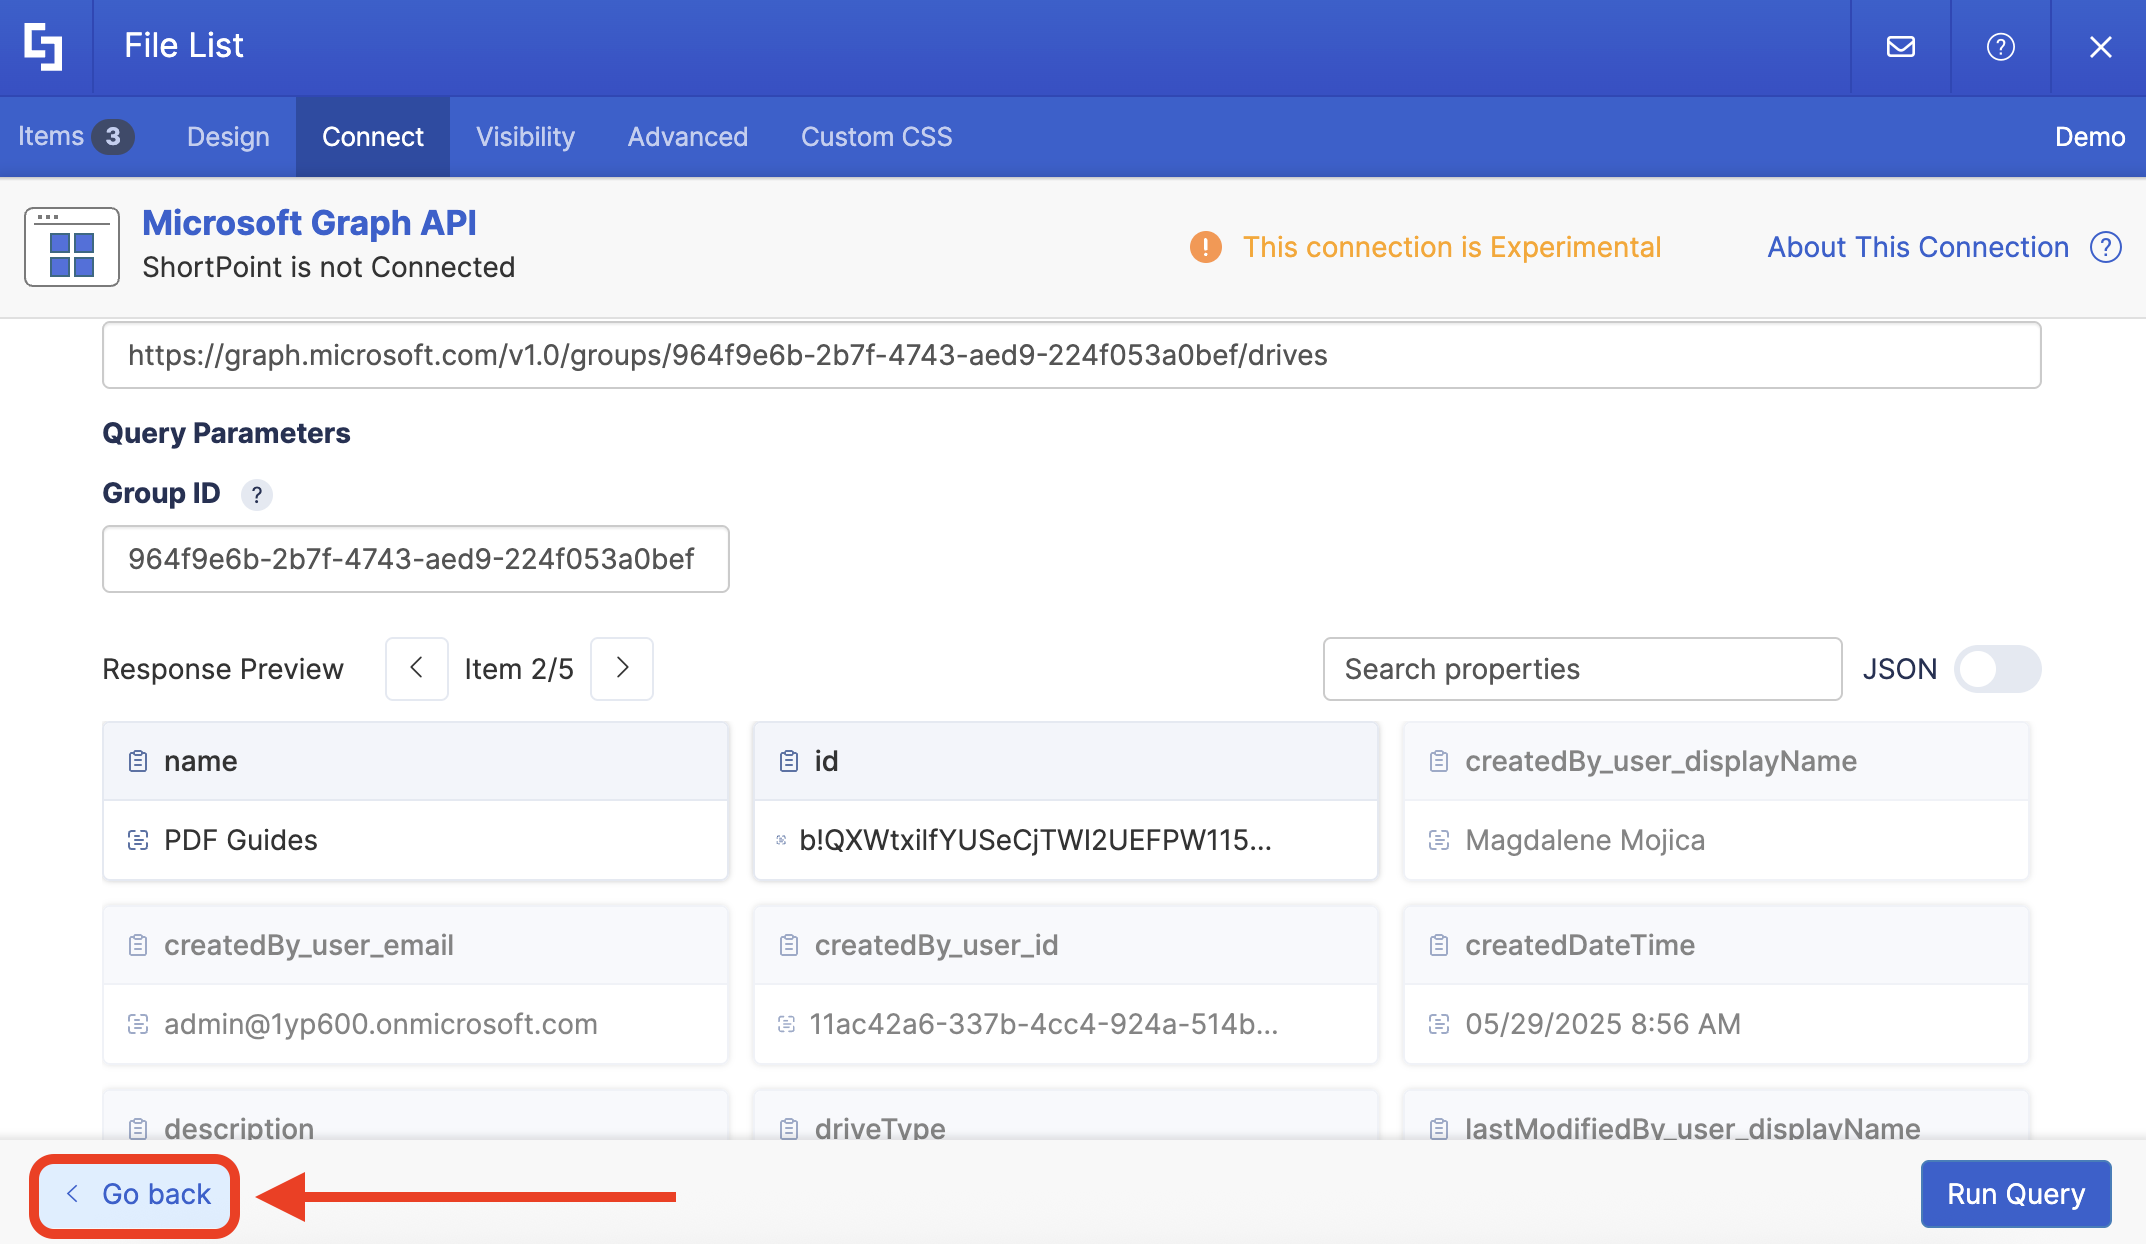Go to next response preview item
The image size is (2146, 1244).
coord(622,669)
